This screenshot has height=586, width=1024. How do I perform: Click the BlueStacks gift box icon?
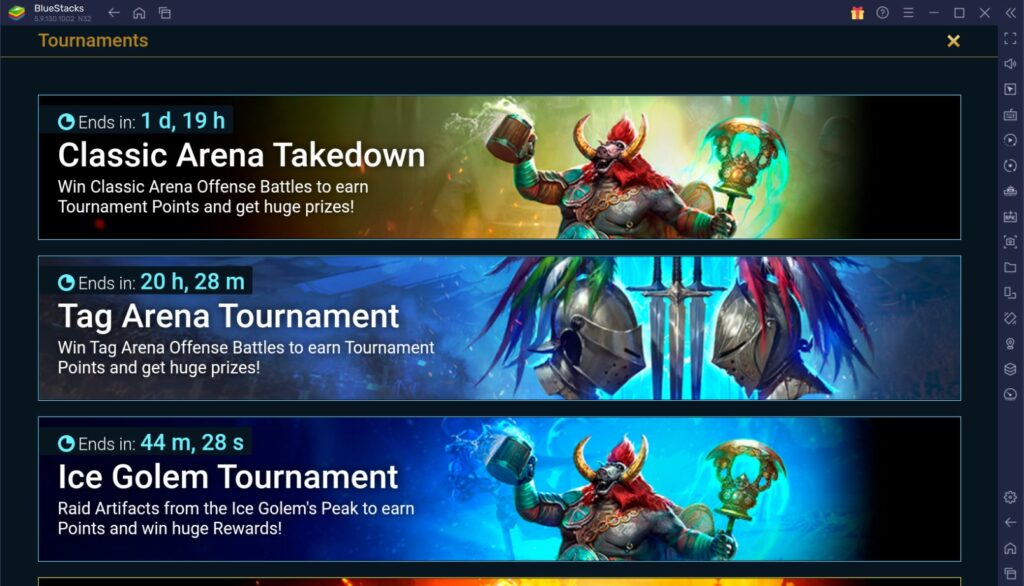point(857,13)
